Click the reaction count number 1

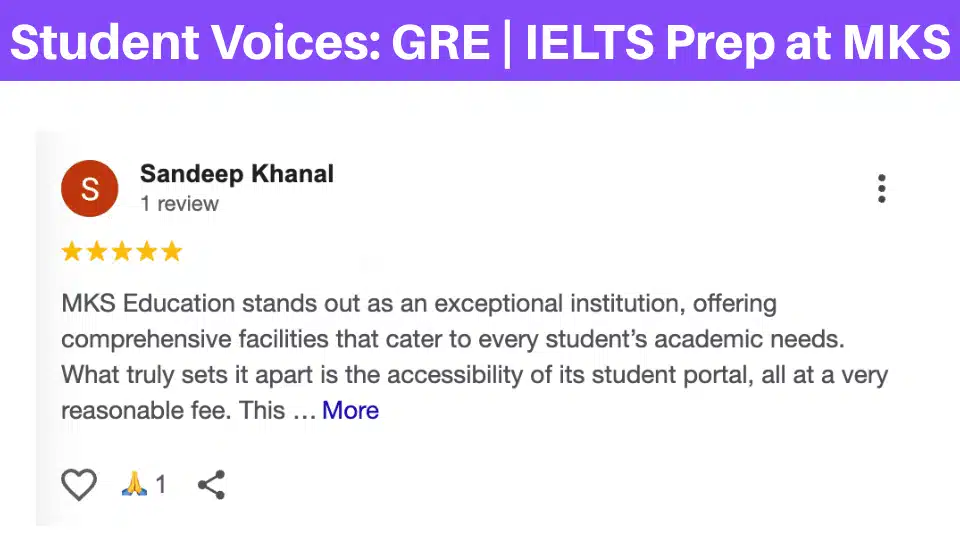click(x=161, y=486)
